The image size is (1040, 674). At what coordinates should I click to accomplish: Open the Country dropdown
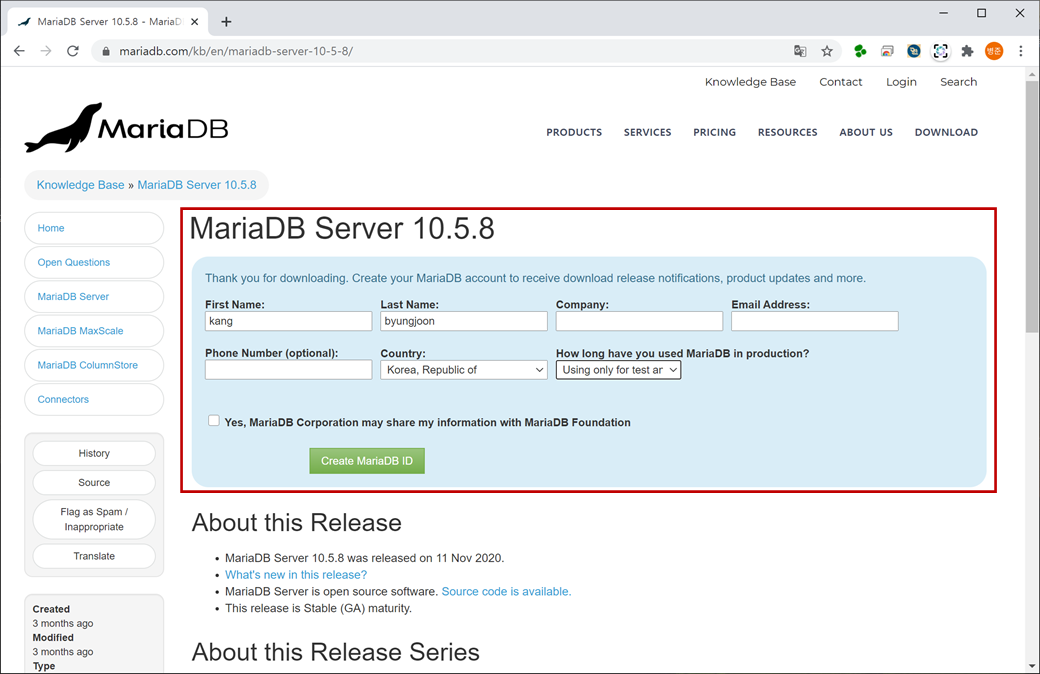[464, 370]
